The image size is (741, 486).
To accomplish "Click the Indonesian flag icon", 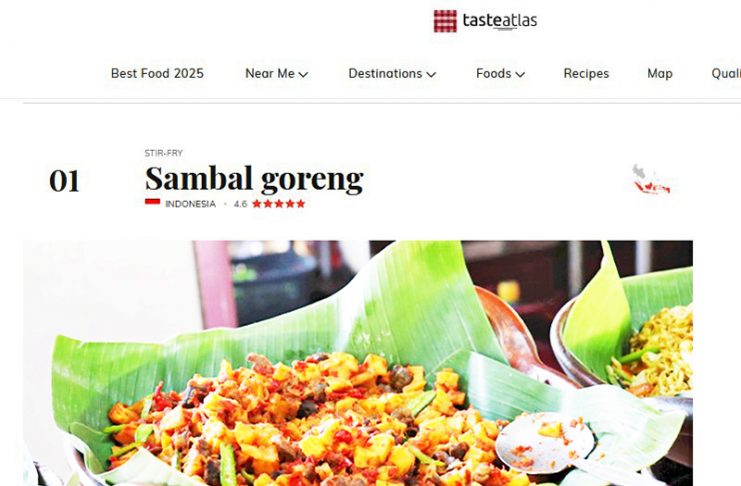I will [x=152, y=202].
